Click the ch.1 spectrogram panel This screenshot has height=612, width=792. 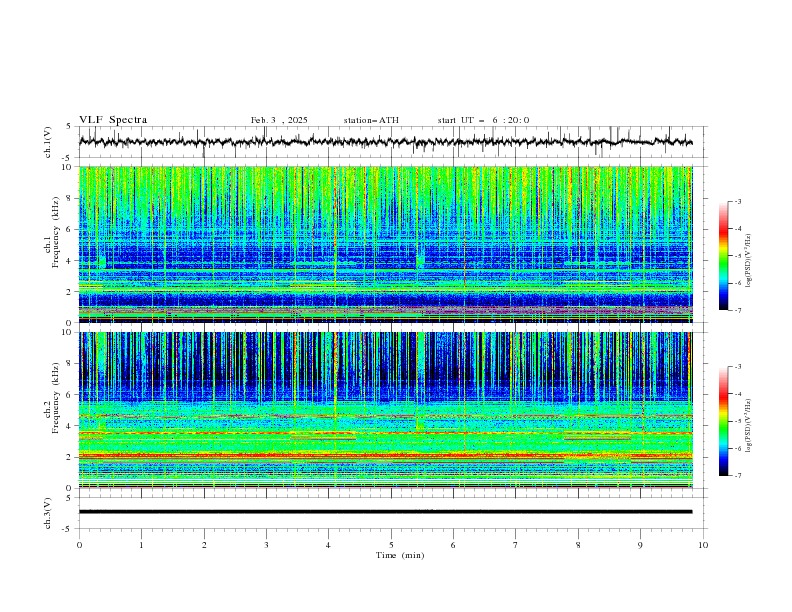pos(385,244)
